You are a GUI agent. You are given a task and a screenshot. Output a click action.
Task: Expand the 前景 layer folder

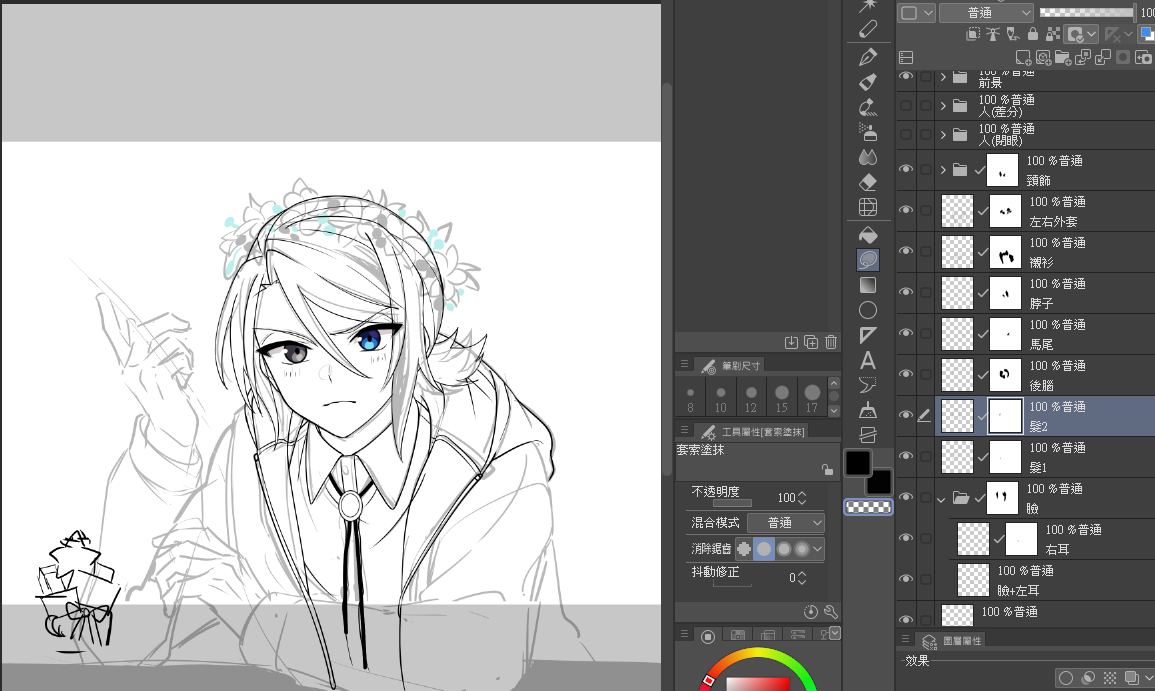pyautogui.click(x=943, y=77)
